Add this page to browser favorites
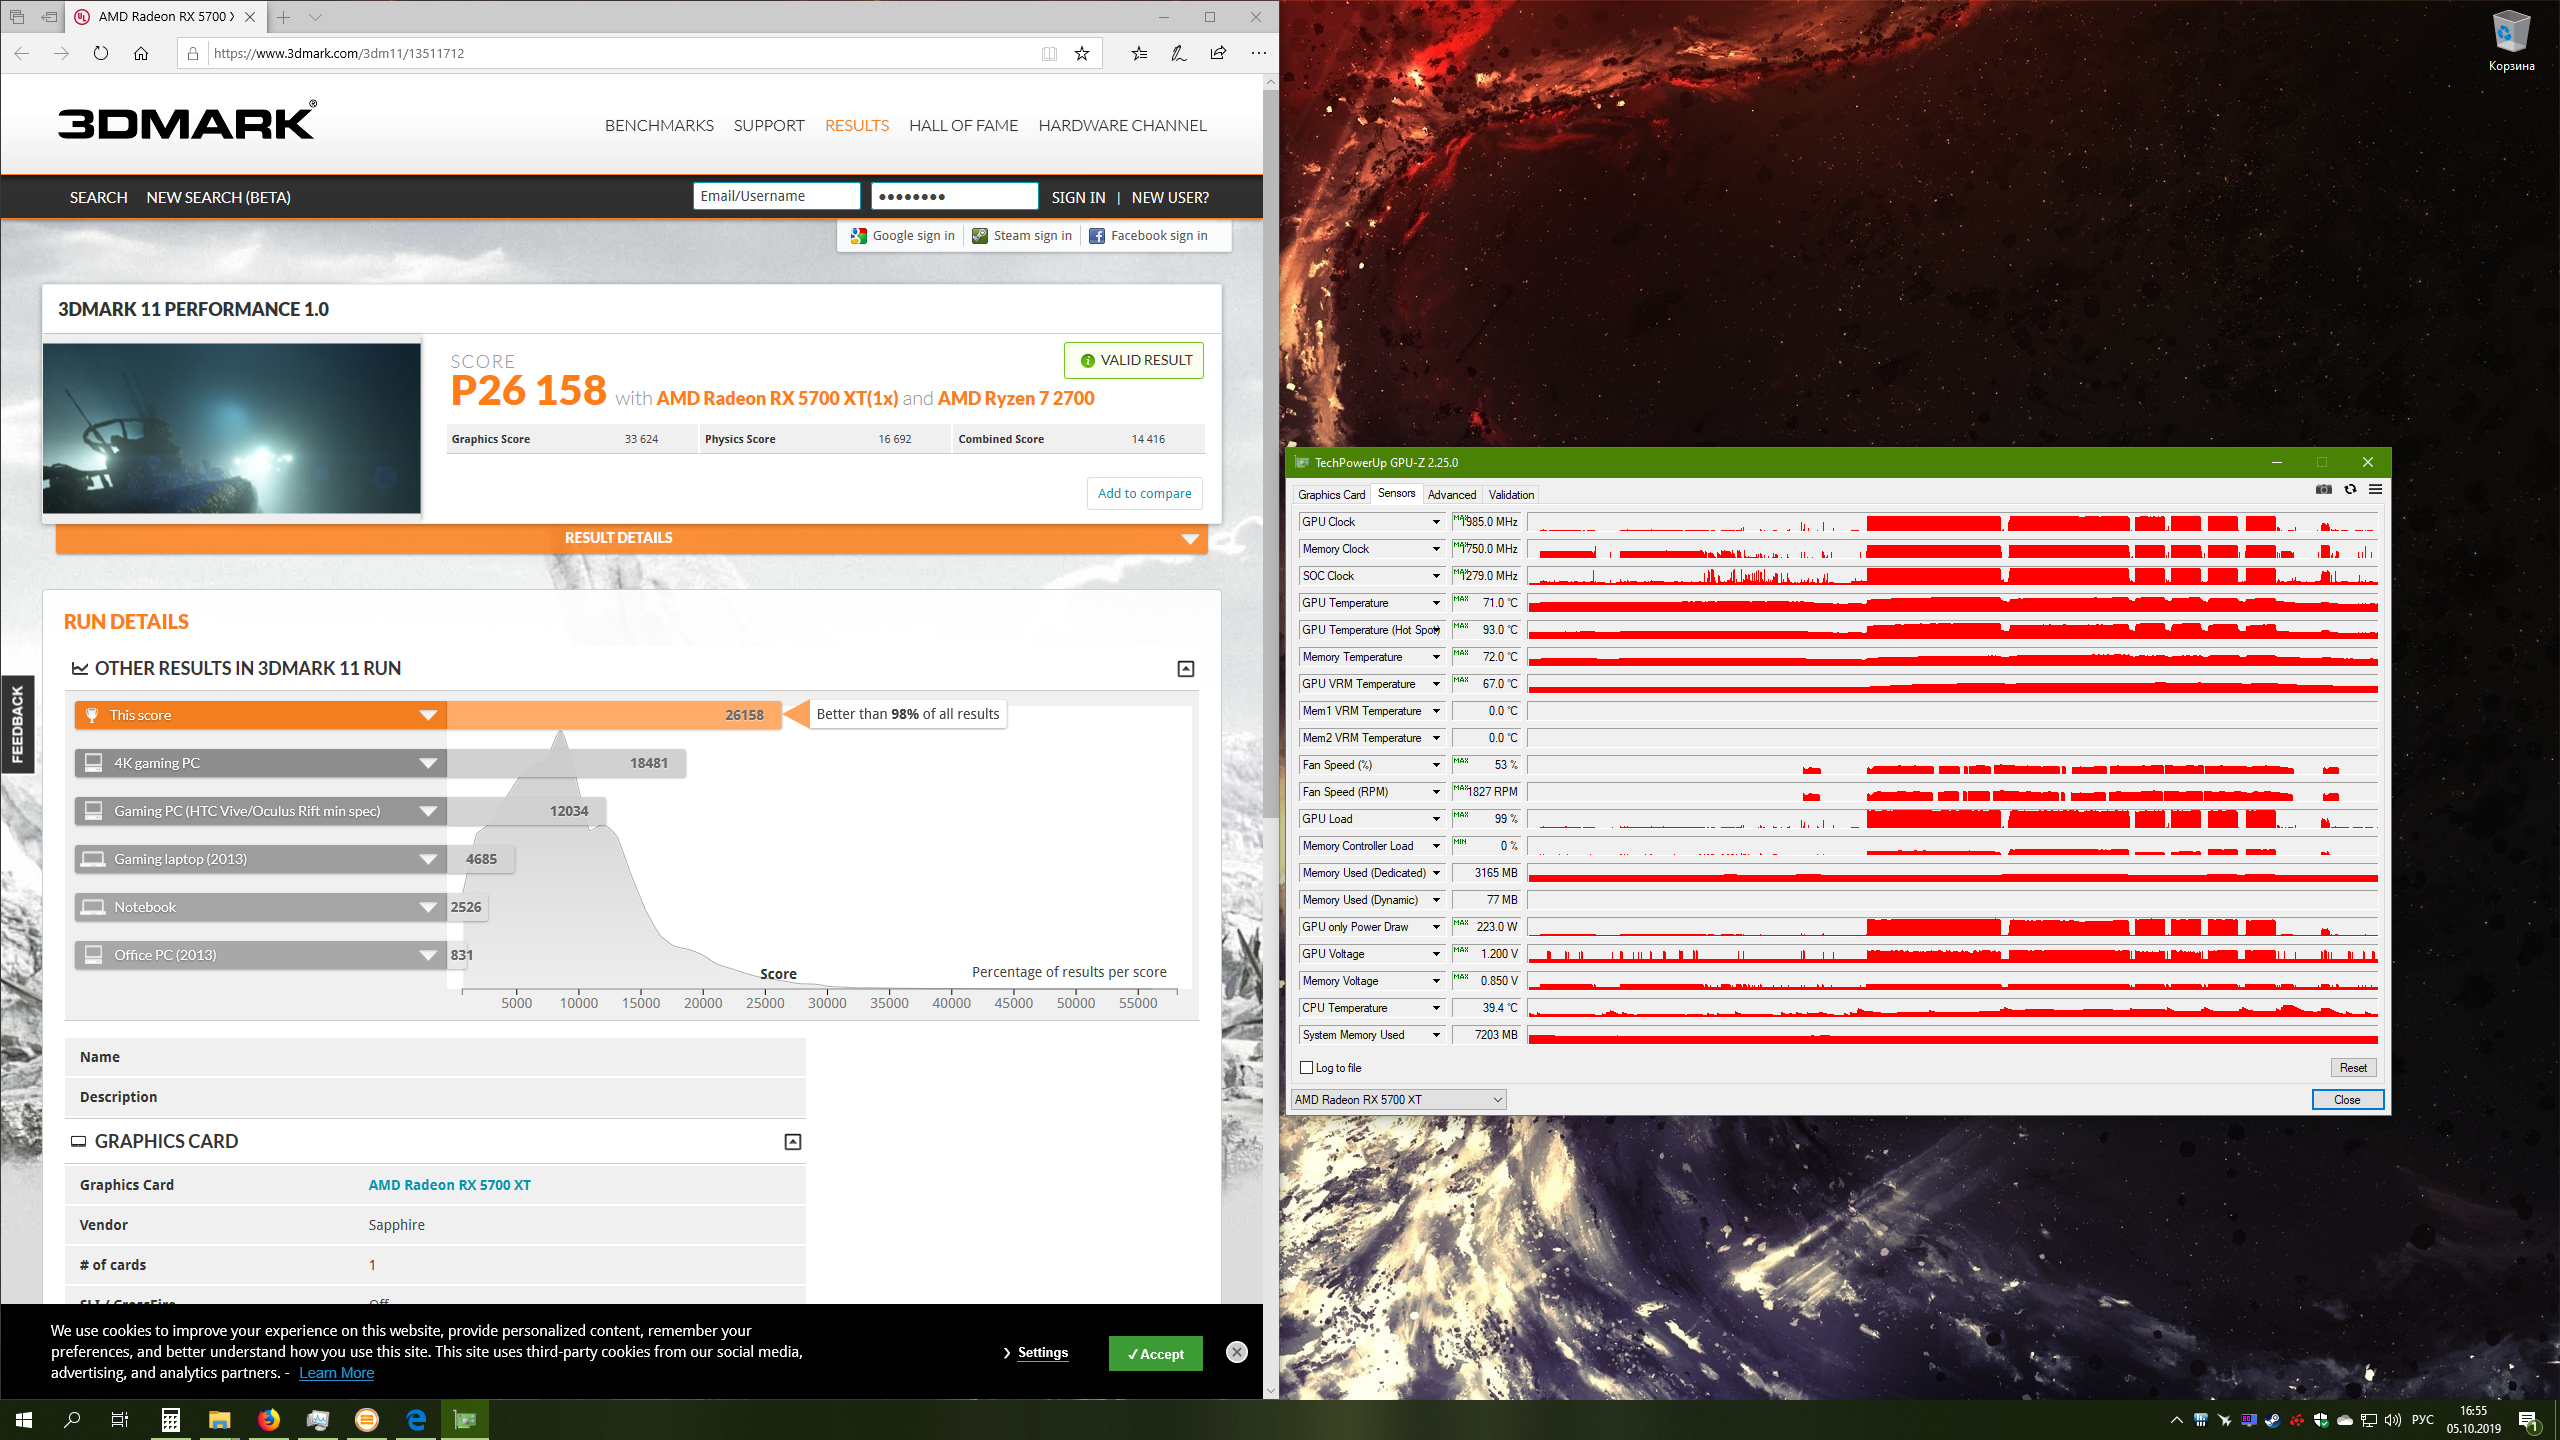This screenshot has height=1440, width=2560. [1081, 53]
